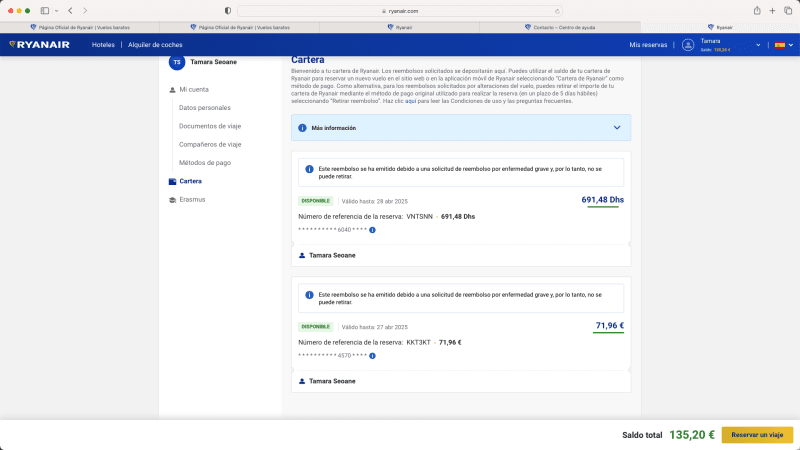Viewport: 800px width, 450px height.
Task: Click the Tamara account name in header
Action: [710, 41]
